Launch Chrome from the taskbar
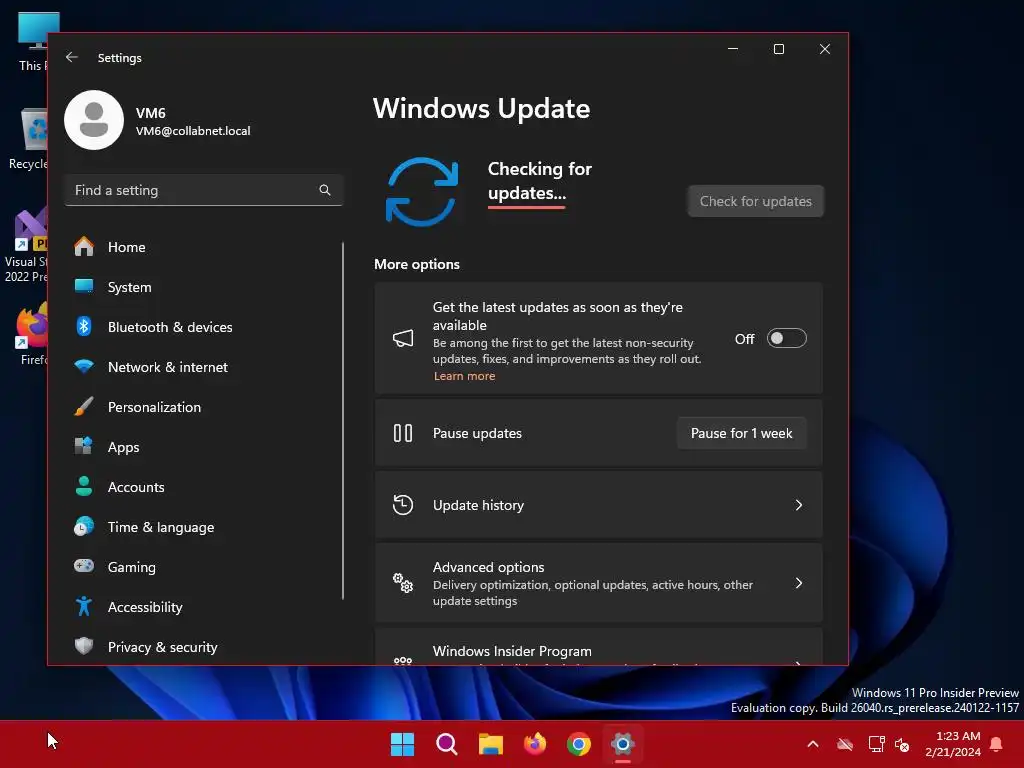Image resolution: width=1024 pixels, height=768 pixels. point(579,744)
